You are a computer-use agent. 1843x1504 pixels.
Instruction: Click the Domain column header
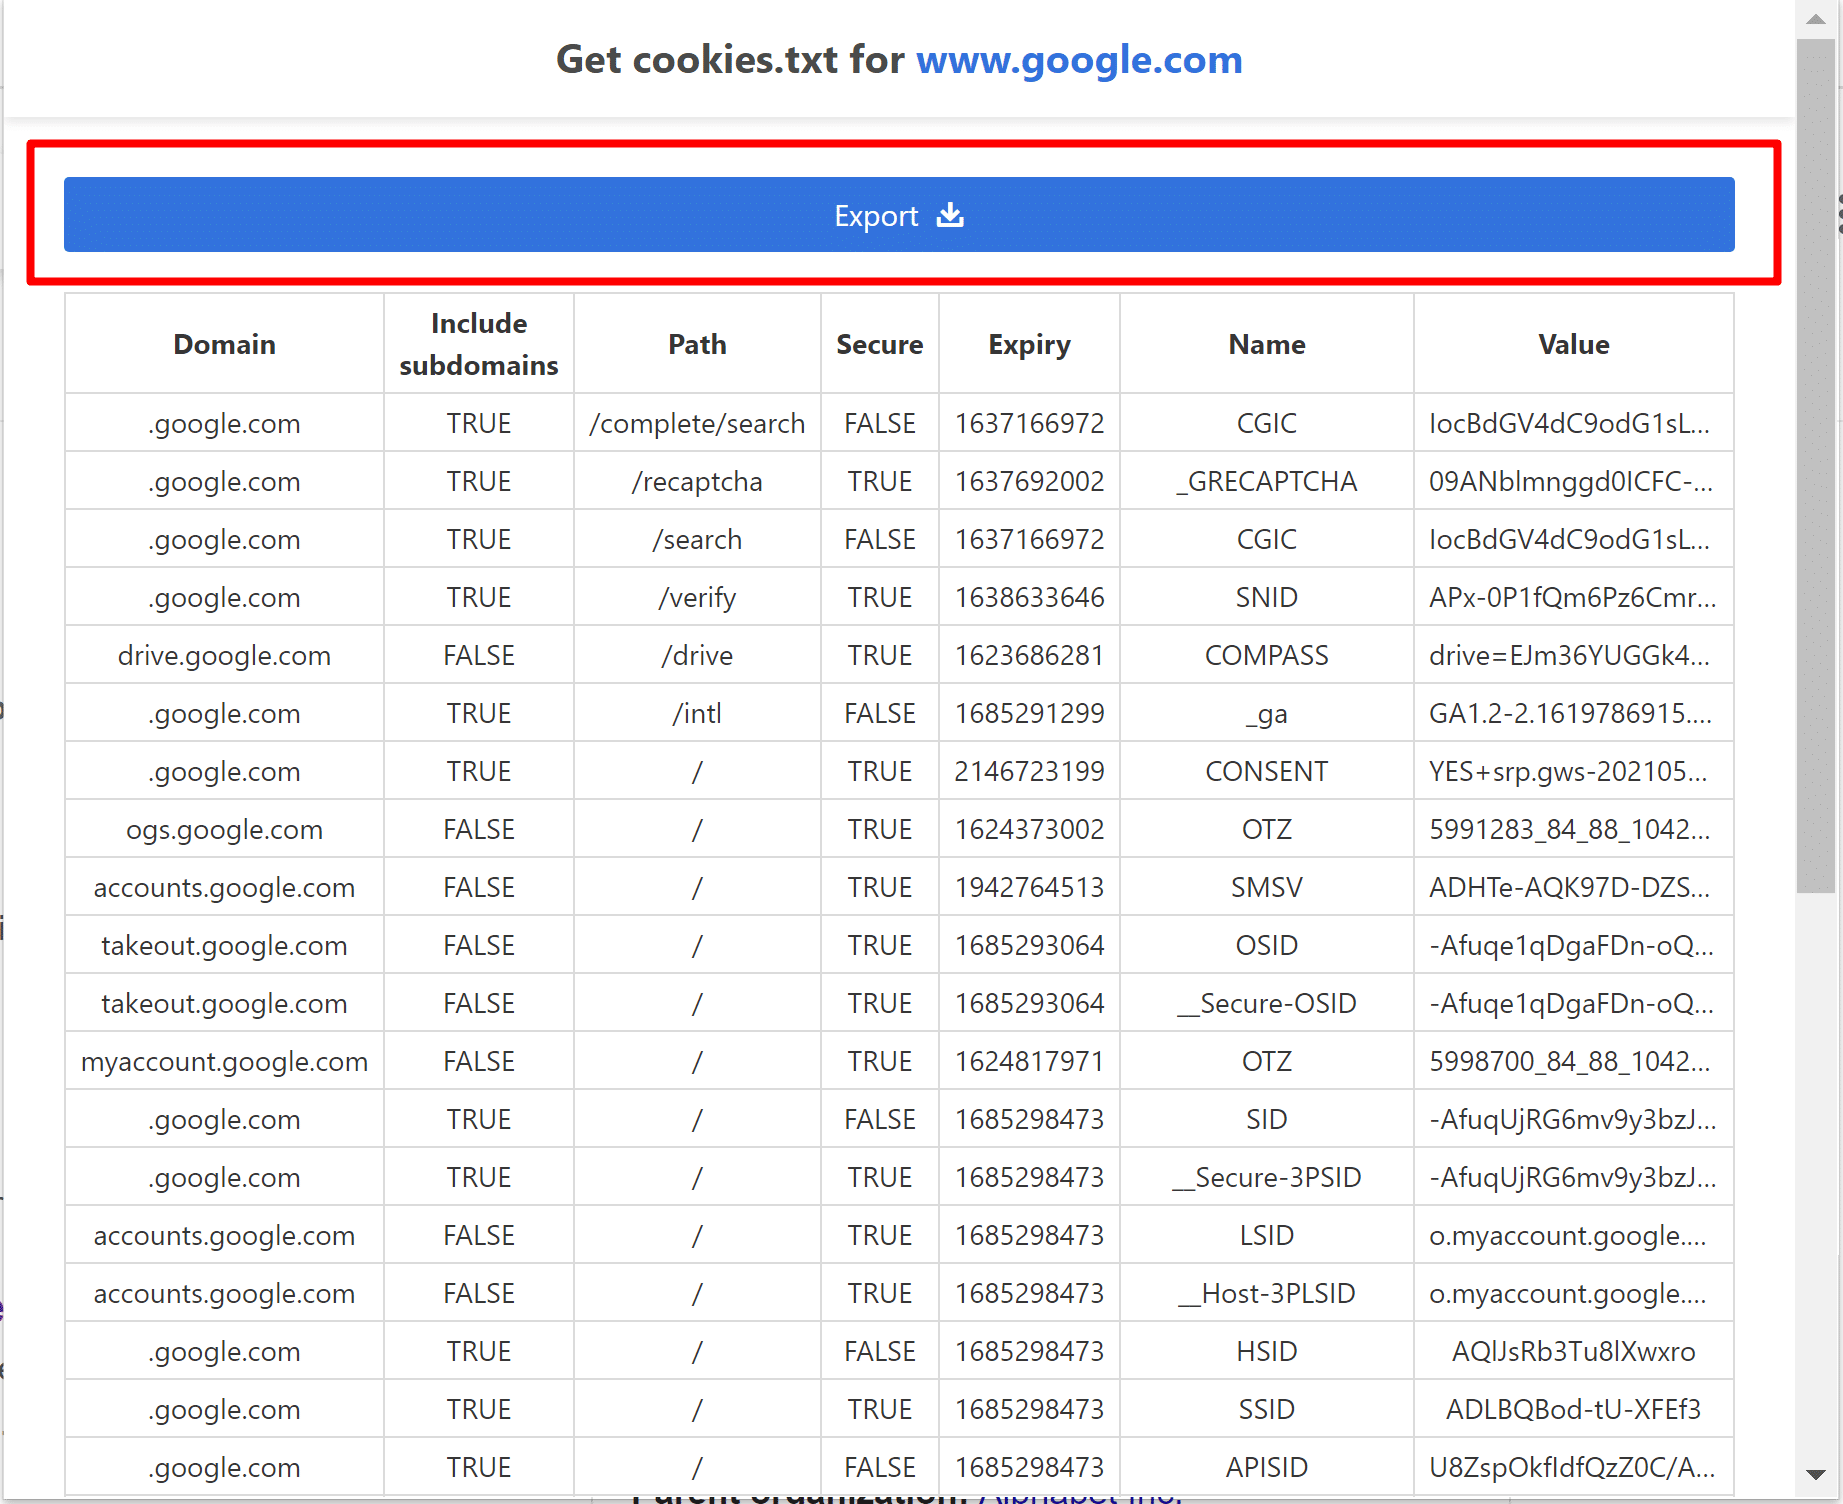pos(224,344)
